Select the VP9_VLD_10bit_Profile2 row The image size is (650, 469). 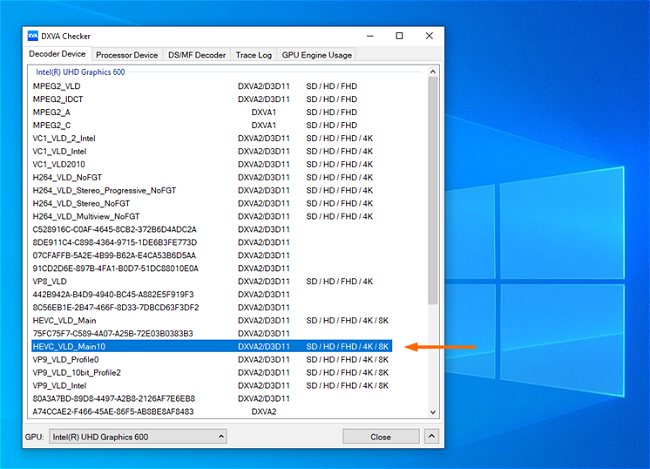211,372
